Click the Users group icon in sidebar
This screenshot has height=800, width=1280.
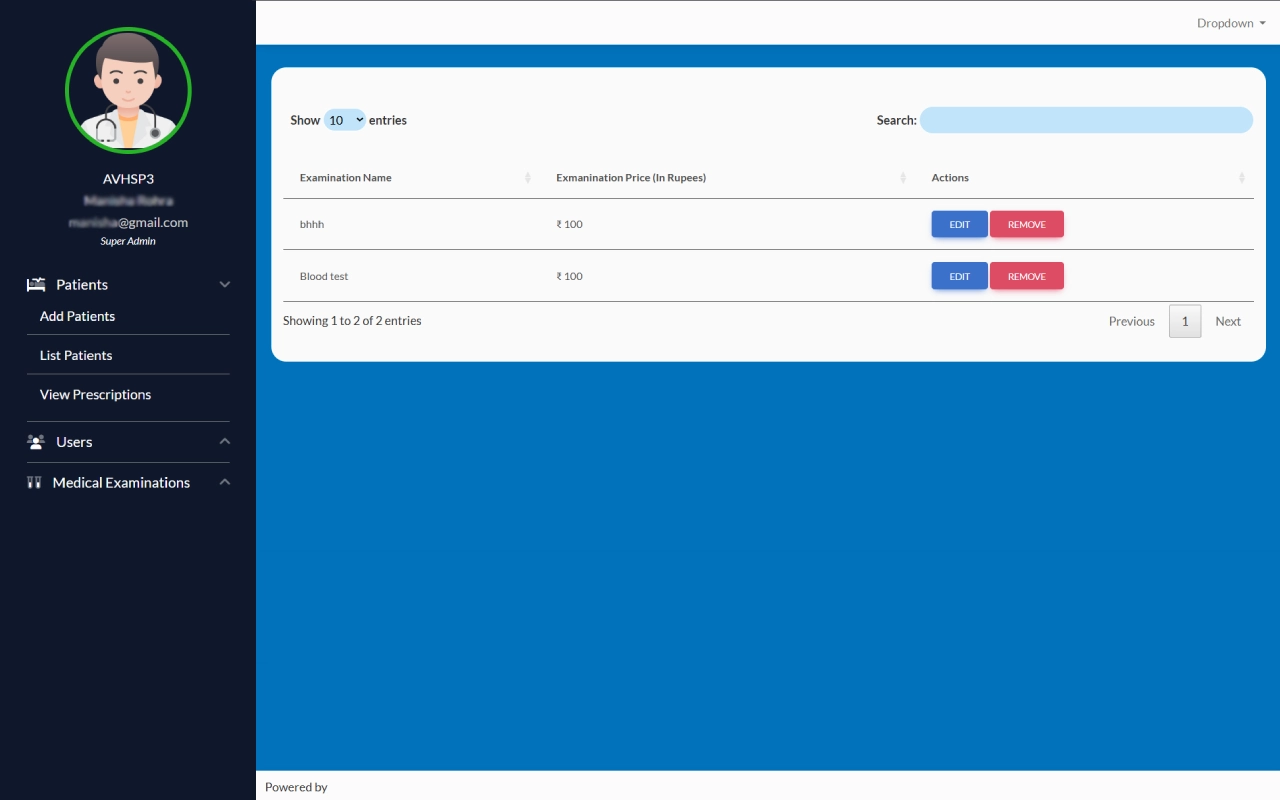[x=36, y=442]
